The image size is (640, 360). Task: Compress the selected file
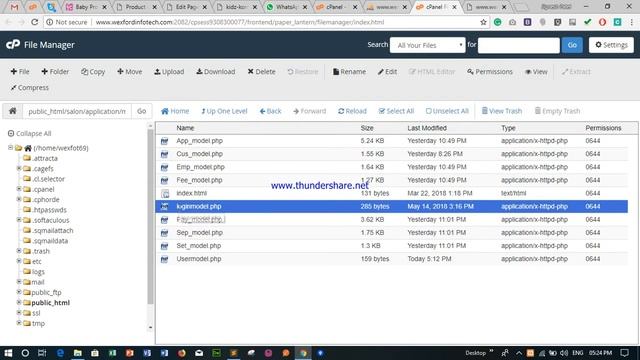click(29, 87)
